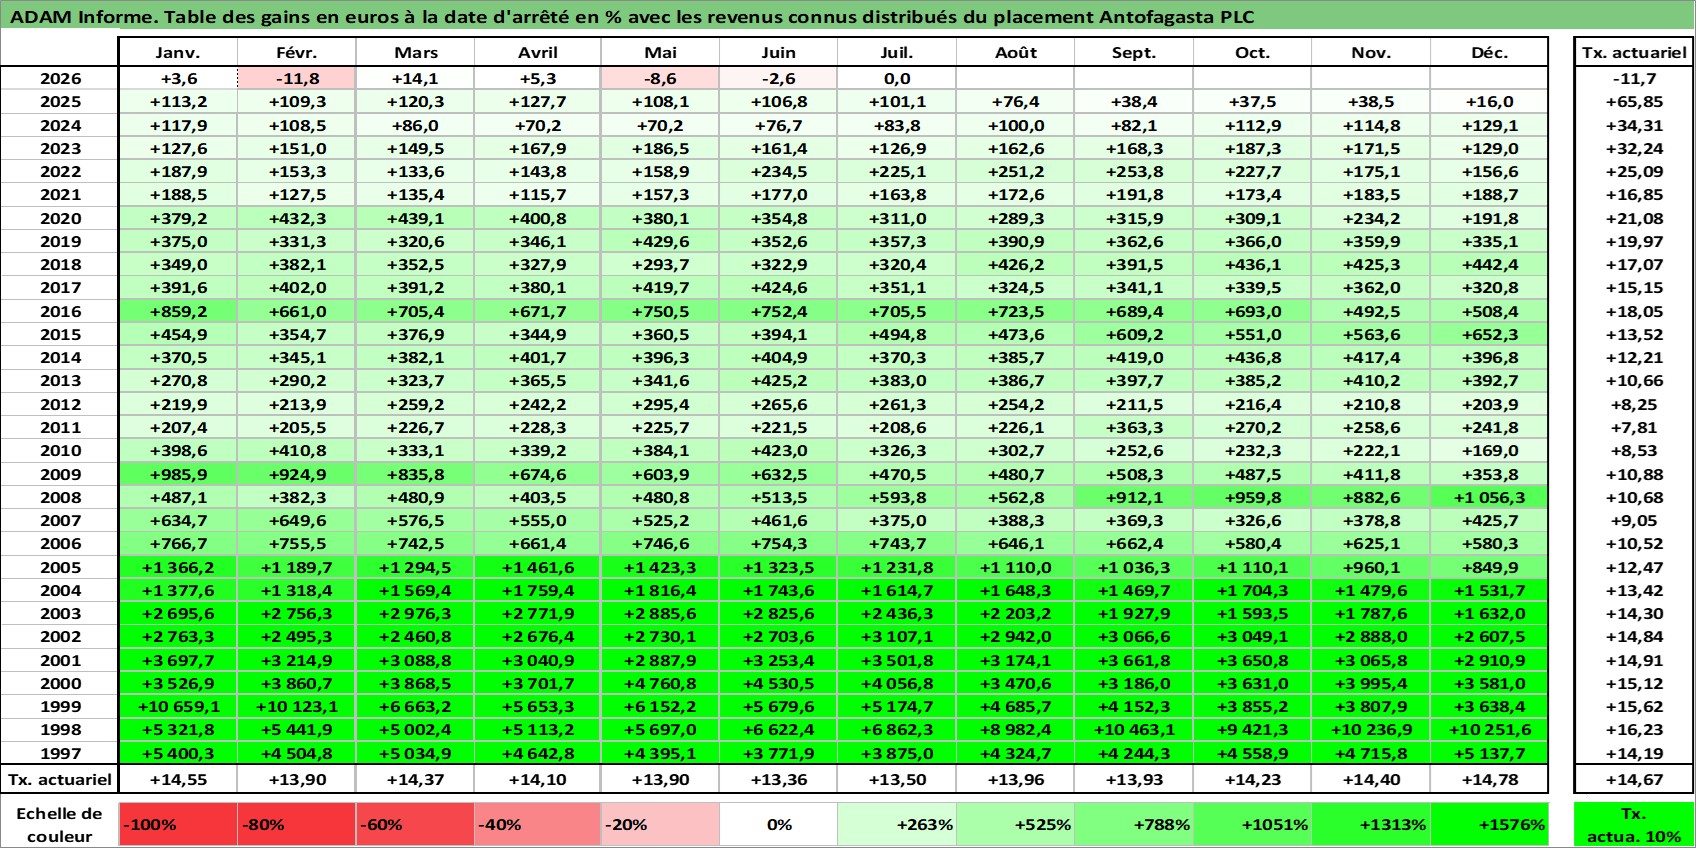
Task: Select the +10 659,1 cell for January 1999
Action: point(178,706)
